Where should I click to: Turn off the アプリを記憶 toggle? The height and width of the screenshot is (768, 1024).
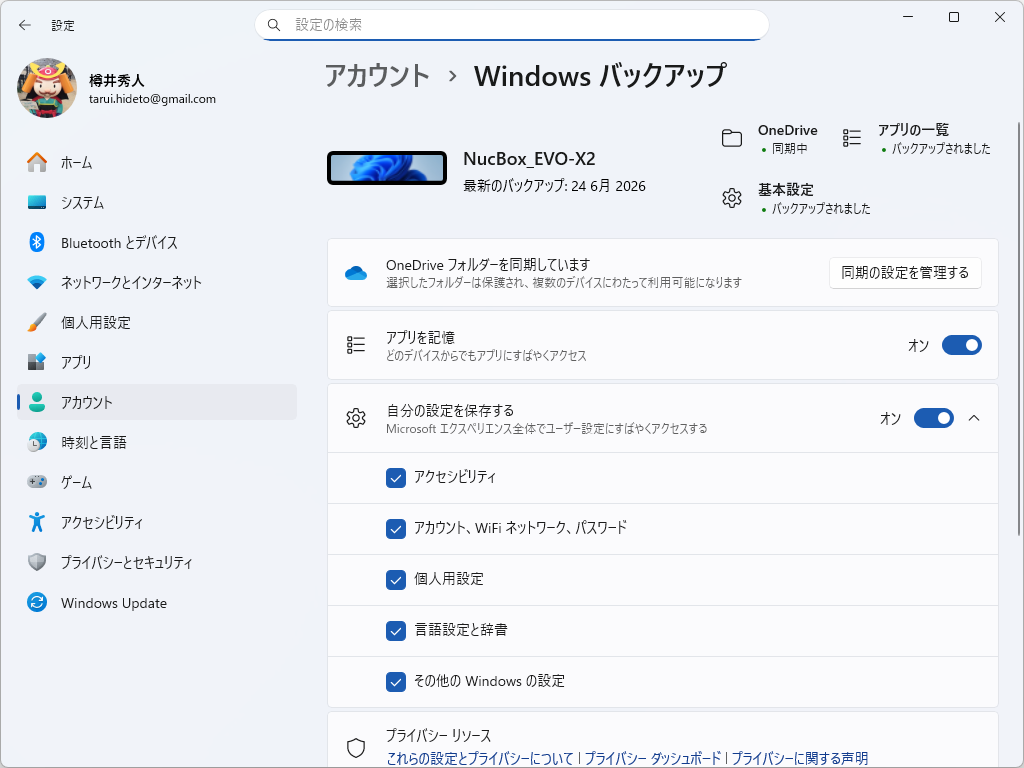coord(961,345)
